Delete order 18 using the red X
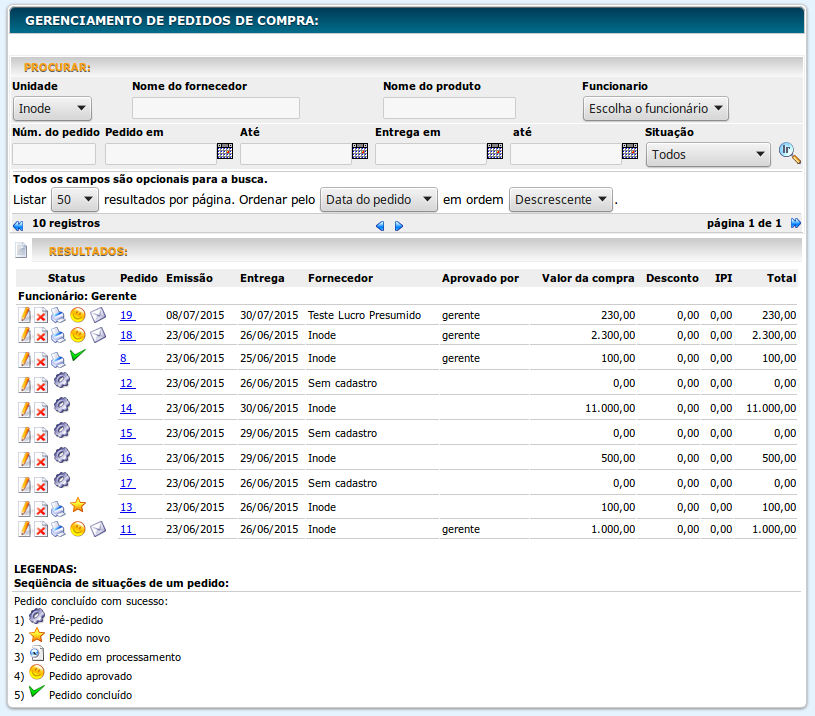This screenshot has width=815, height=716. coord(41,336)
